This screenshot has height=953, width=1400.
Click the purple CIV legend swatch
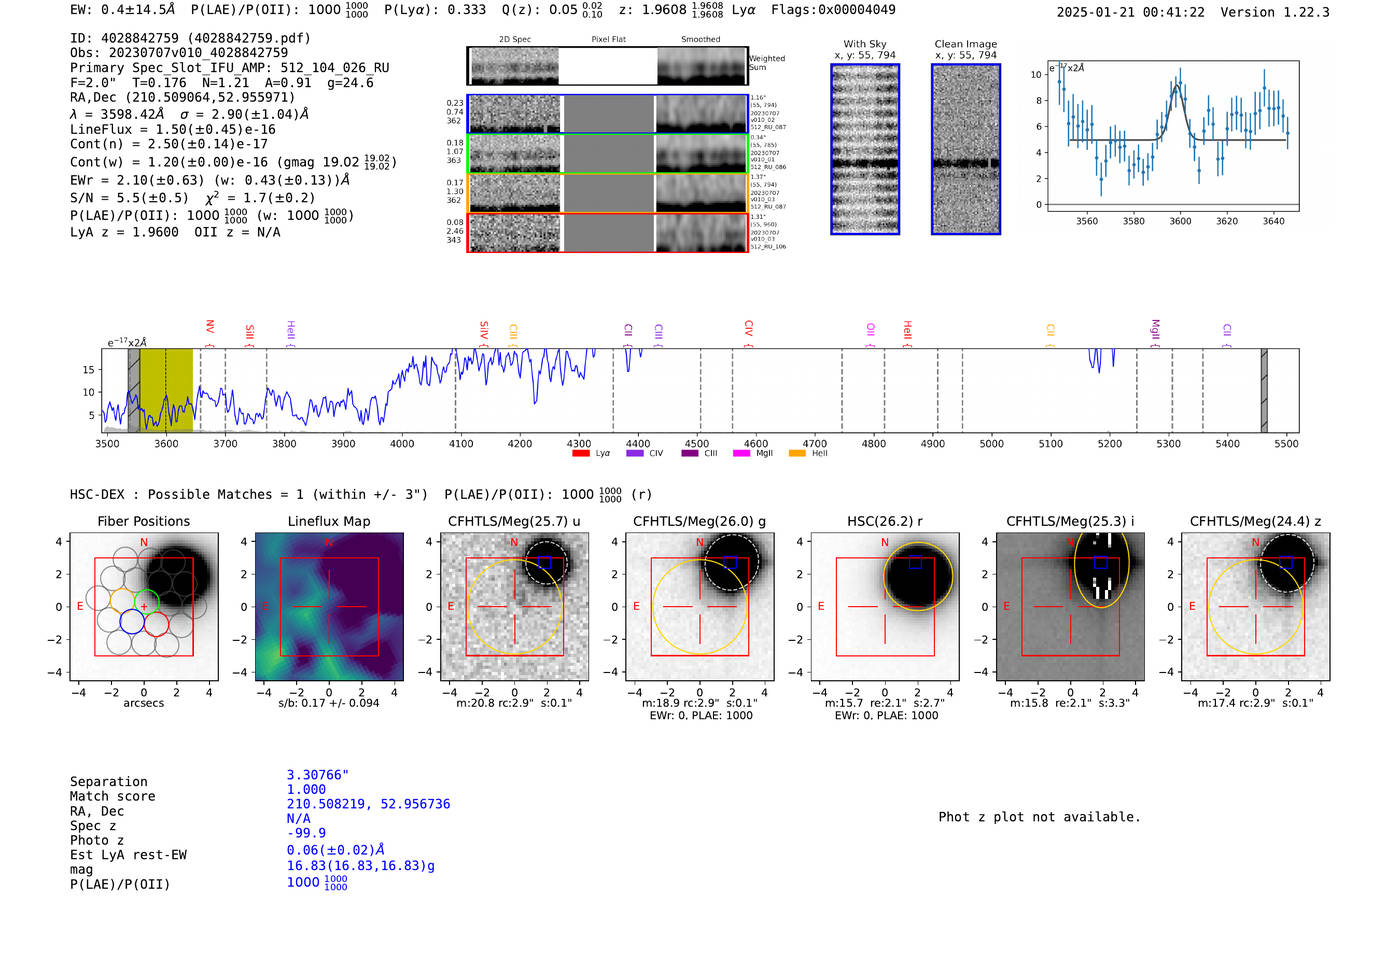pos(634,453)
